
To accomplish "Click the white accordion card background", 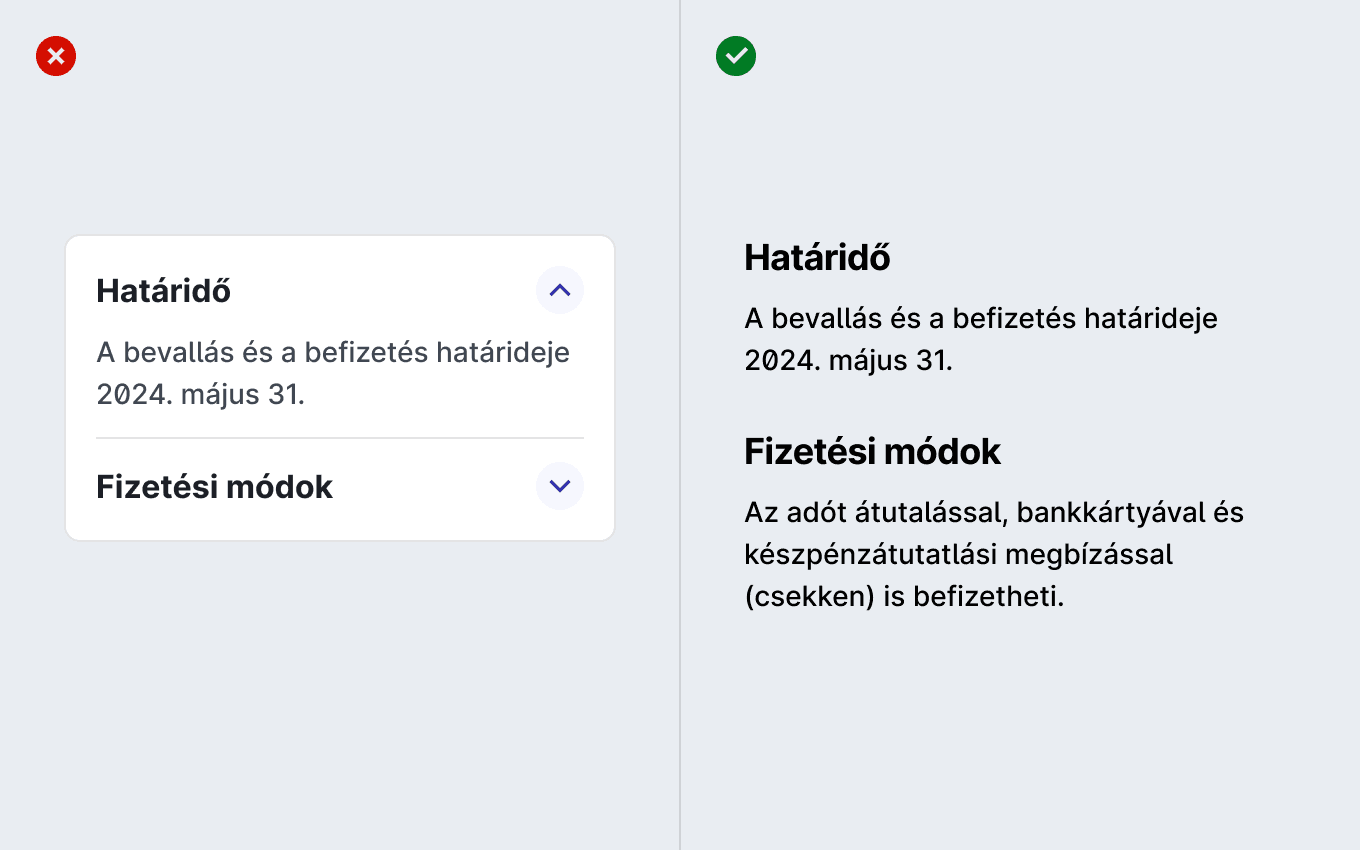I will click(340, 388).
